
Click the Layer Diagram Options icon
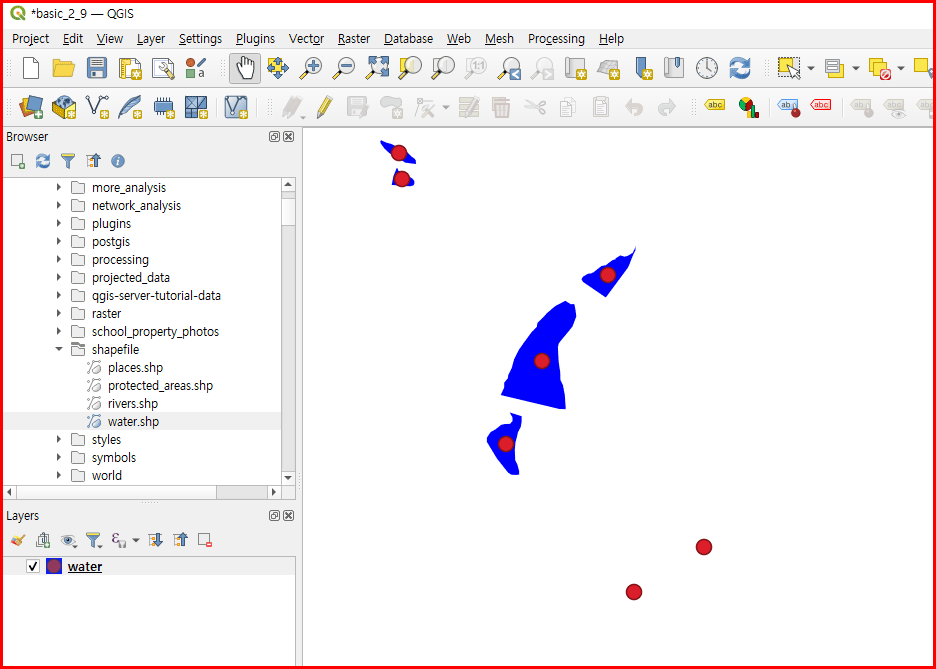pos(748,107)
